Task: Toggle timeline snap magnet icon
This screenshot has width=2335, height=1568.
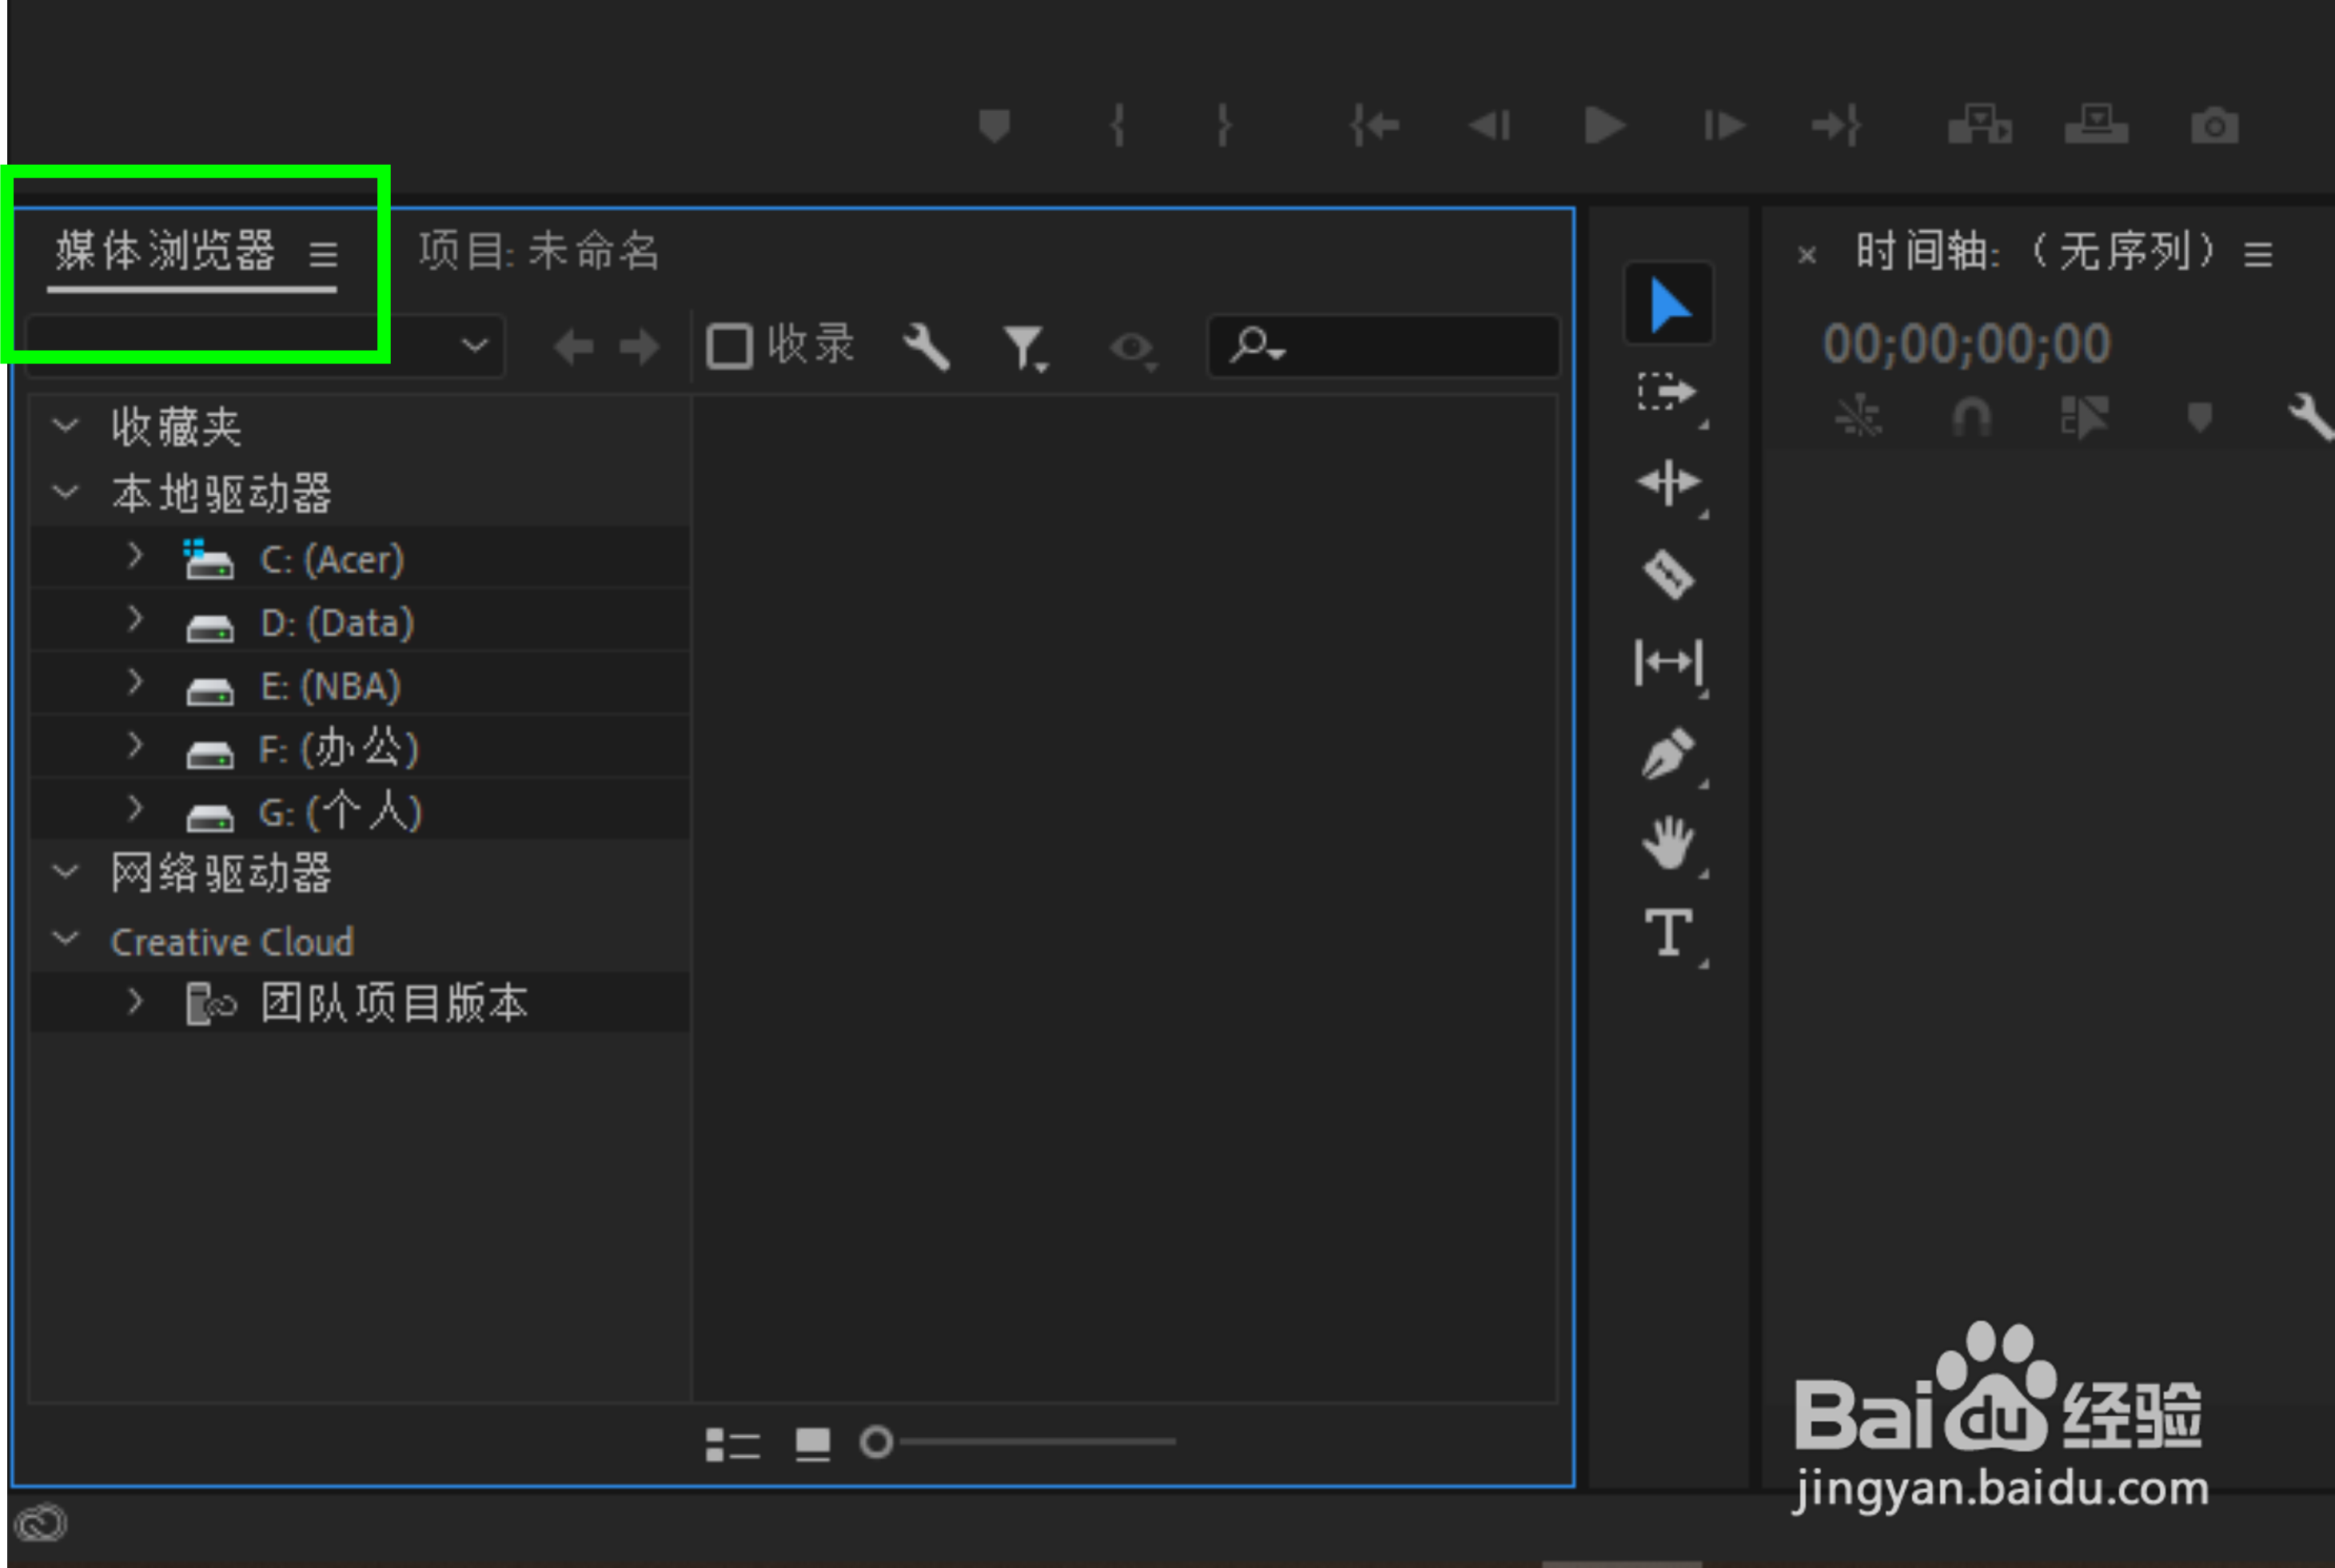Action: [x=1971, y=417]
